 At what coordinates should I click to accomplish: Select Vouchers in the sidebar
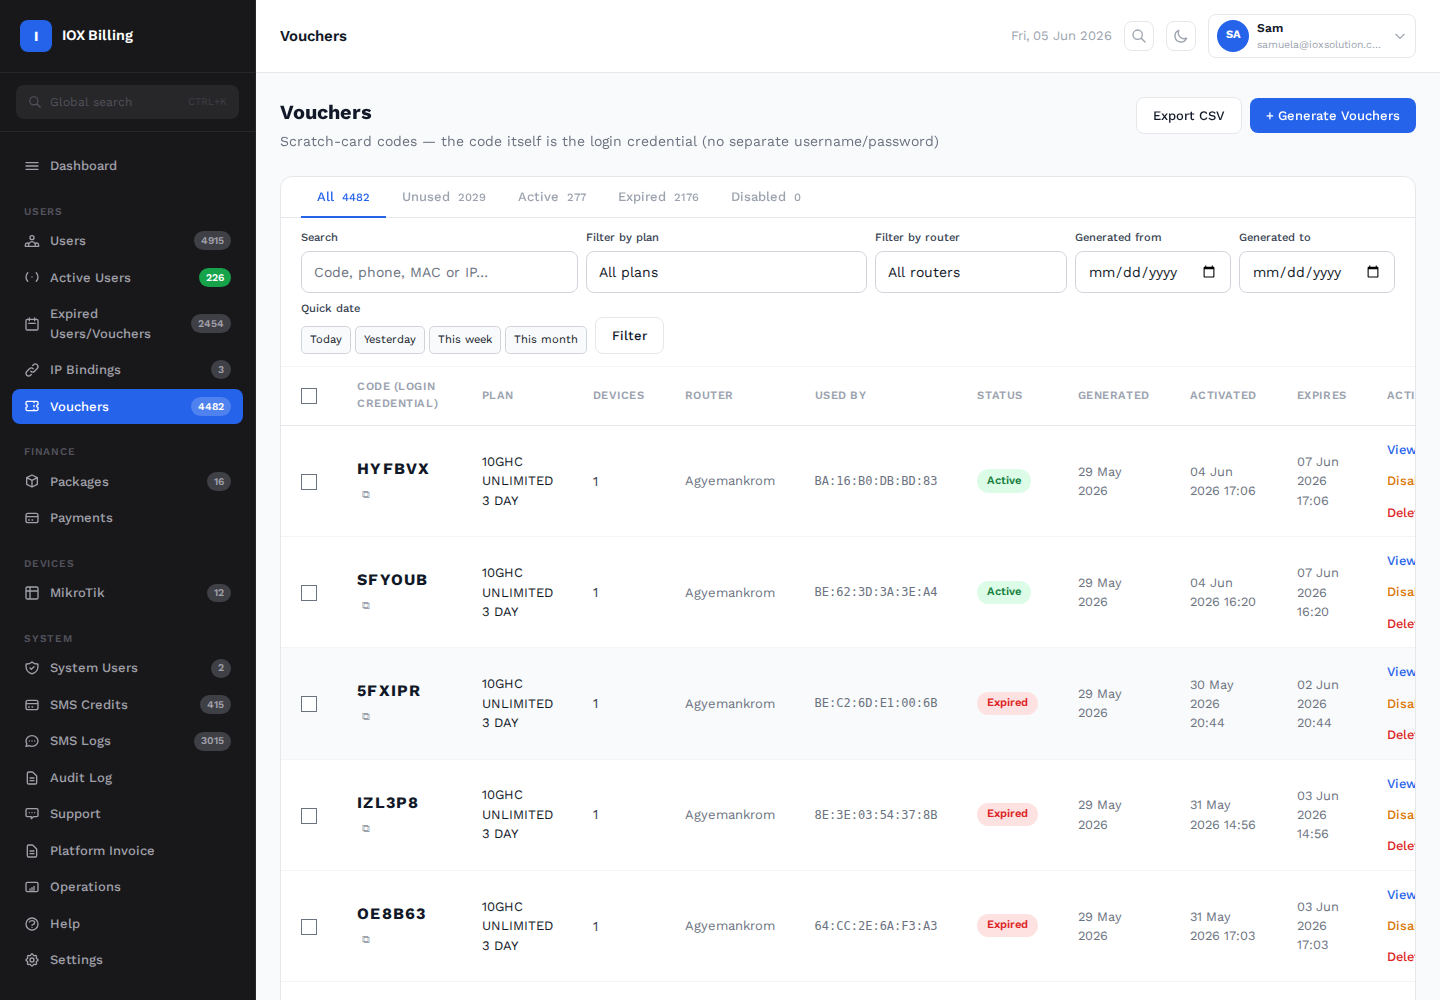coord(127,407)
